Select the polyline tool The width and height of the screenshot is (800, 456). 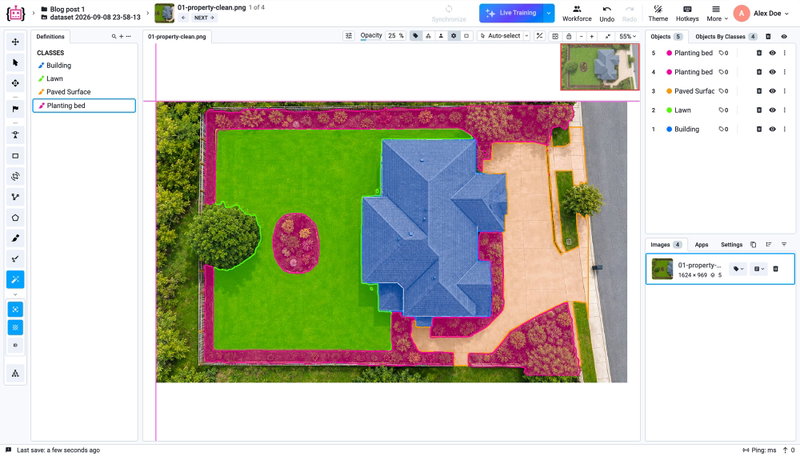[15, 197]
